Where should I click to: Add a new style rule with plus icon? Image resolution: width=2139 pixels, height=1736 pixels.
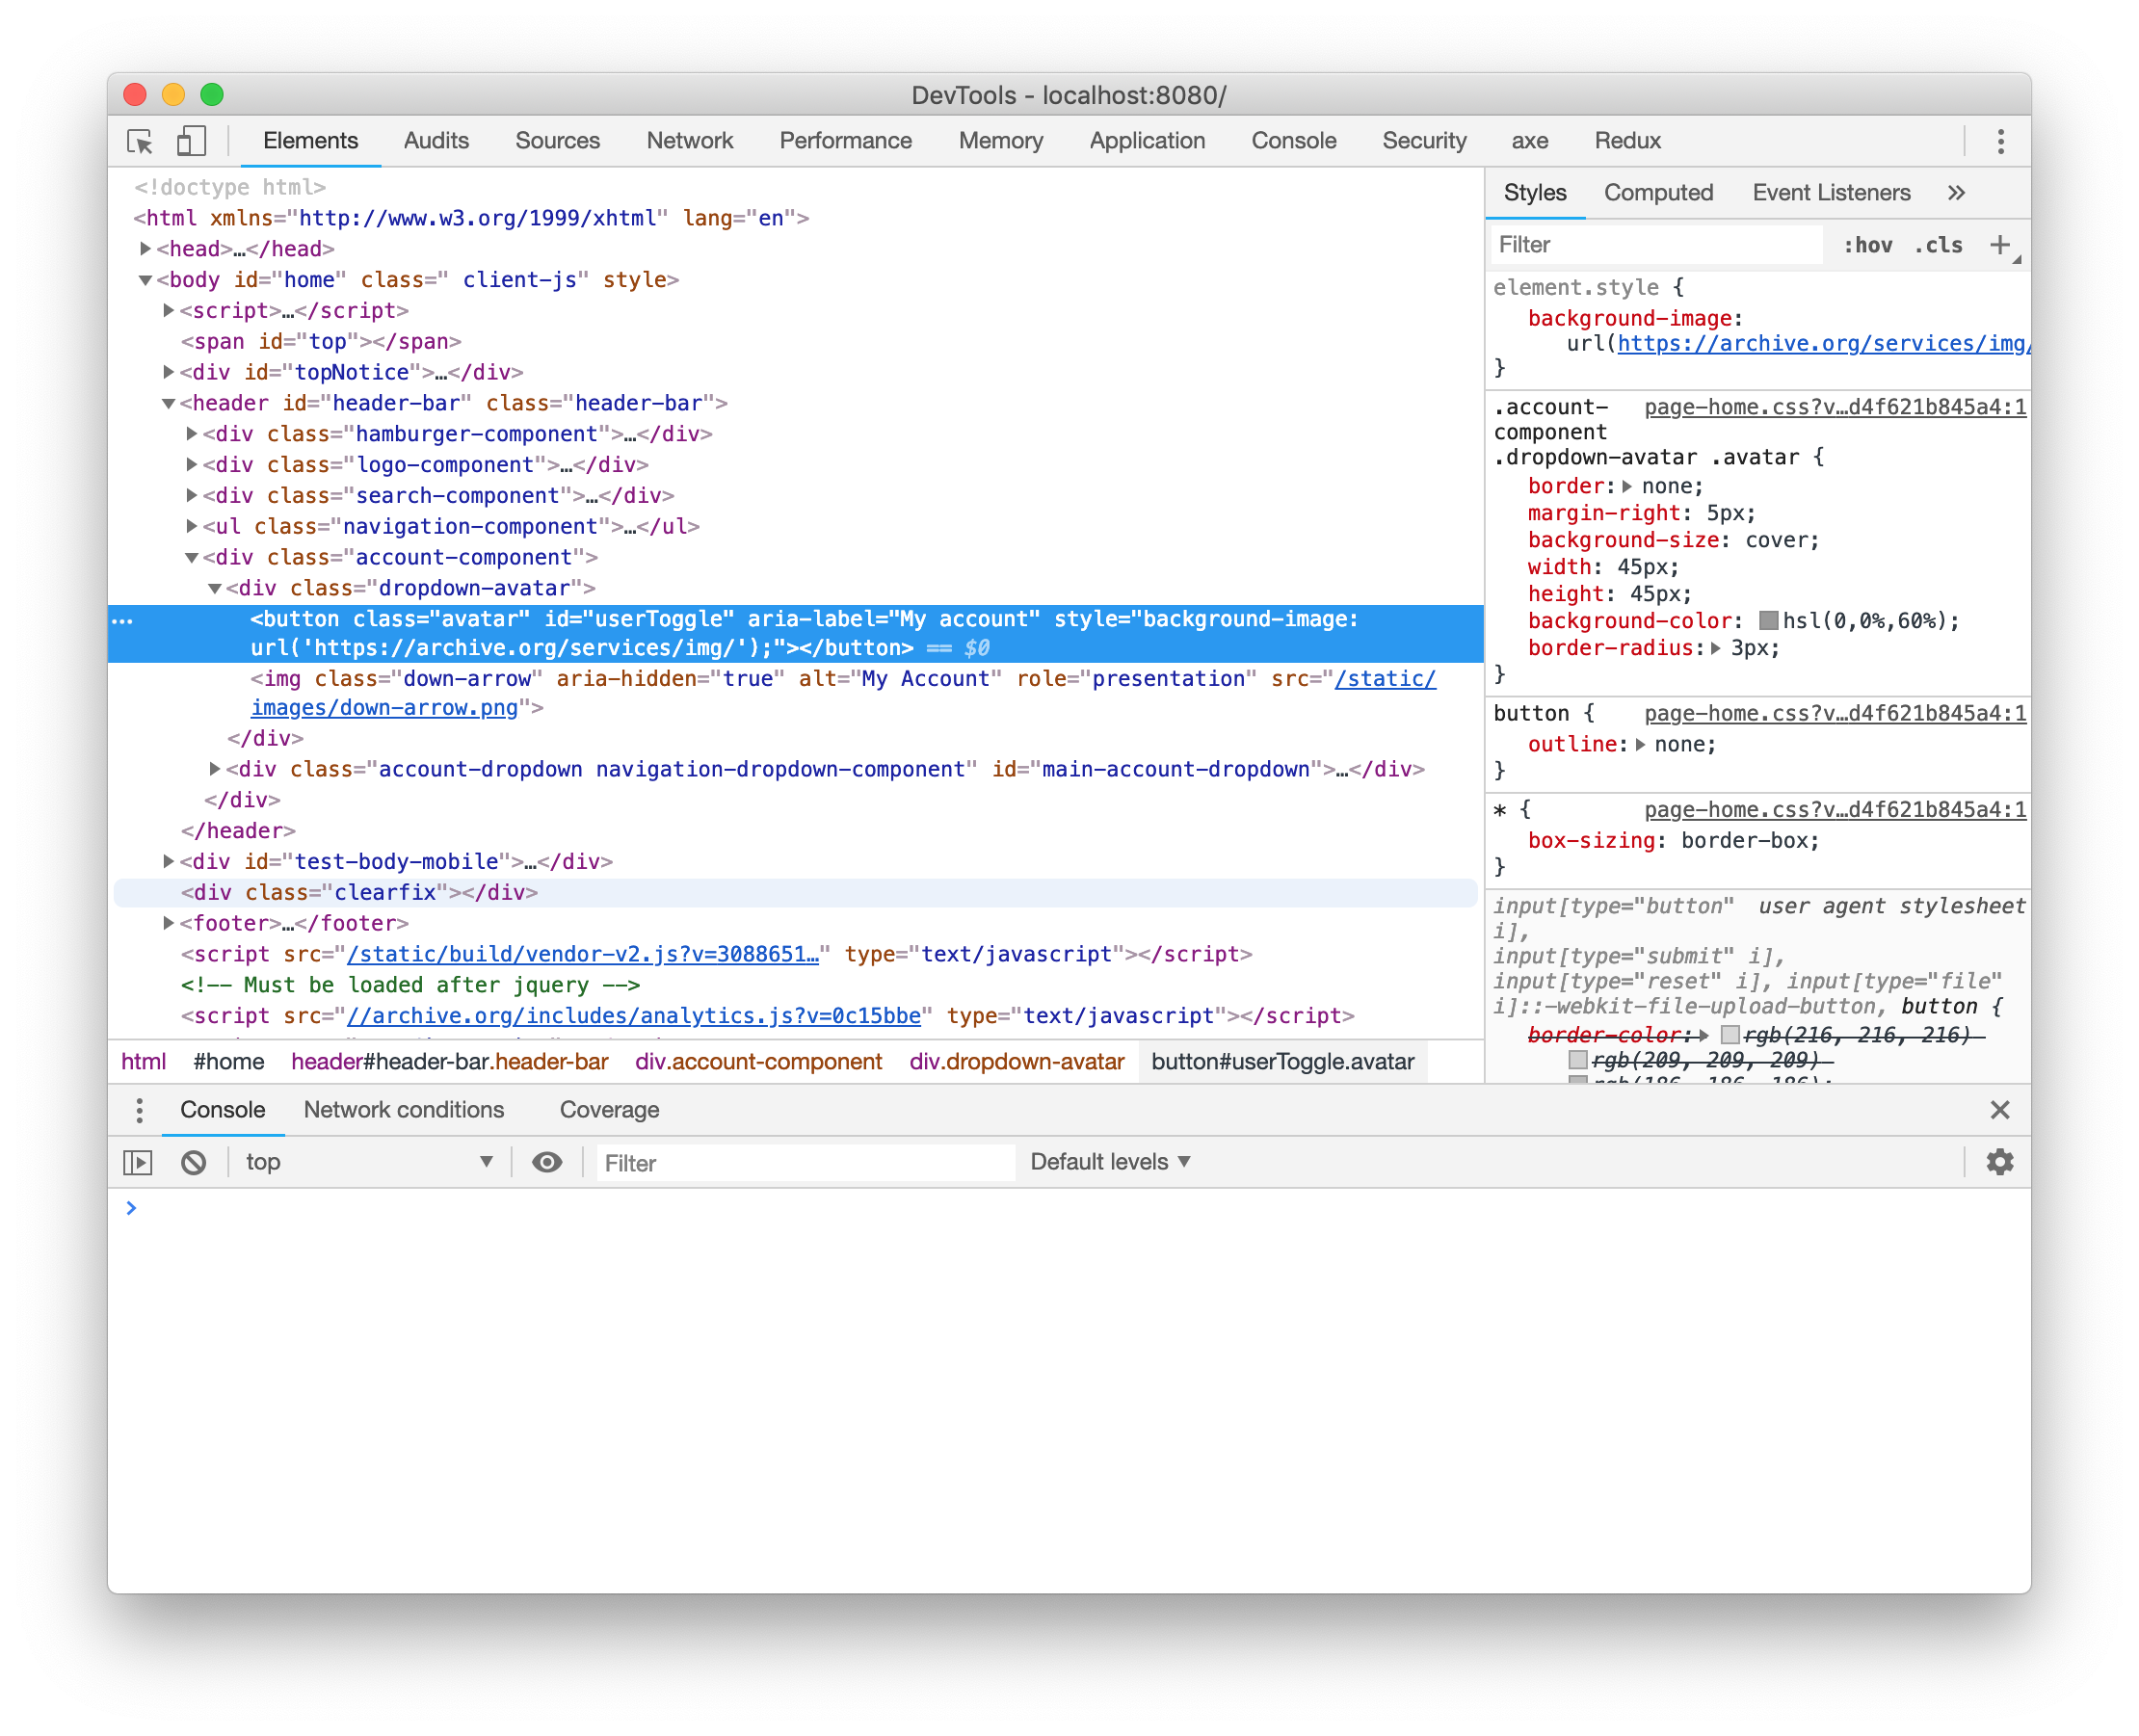1999,244
